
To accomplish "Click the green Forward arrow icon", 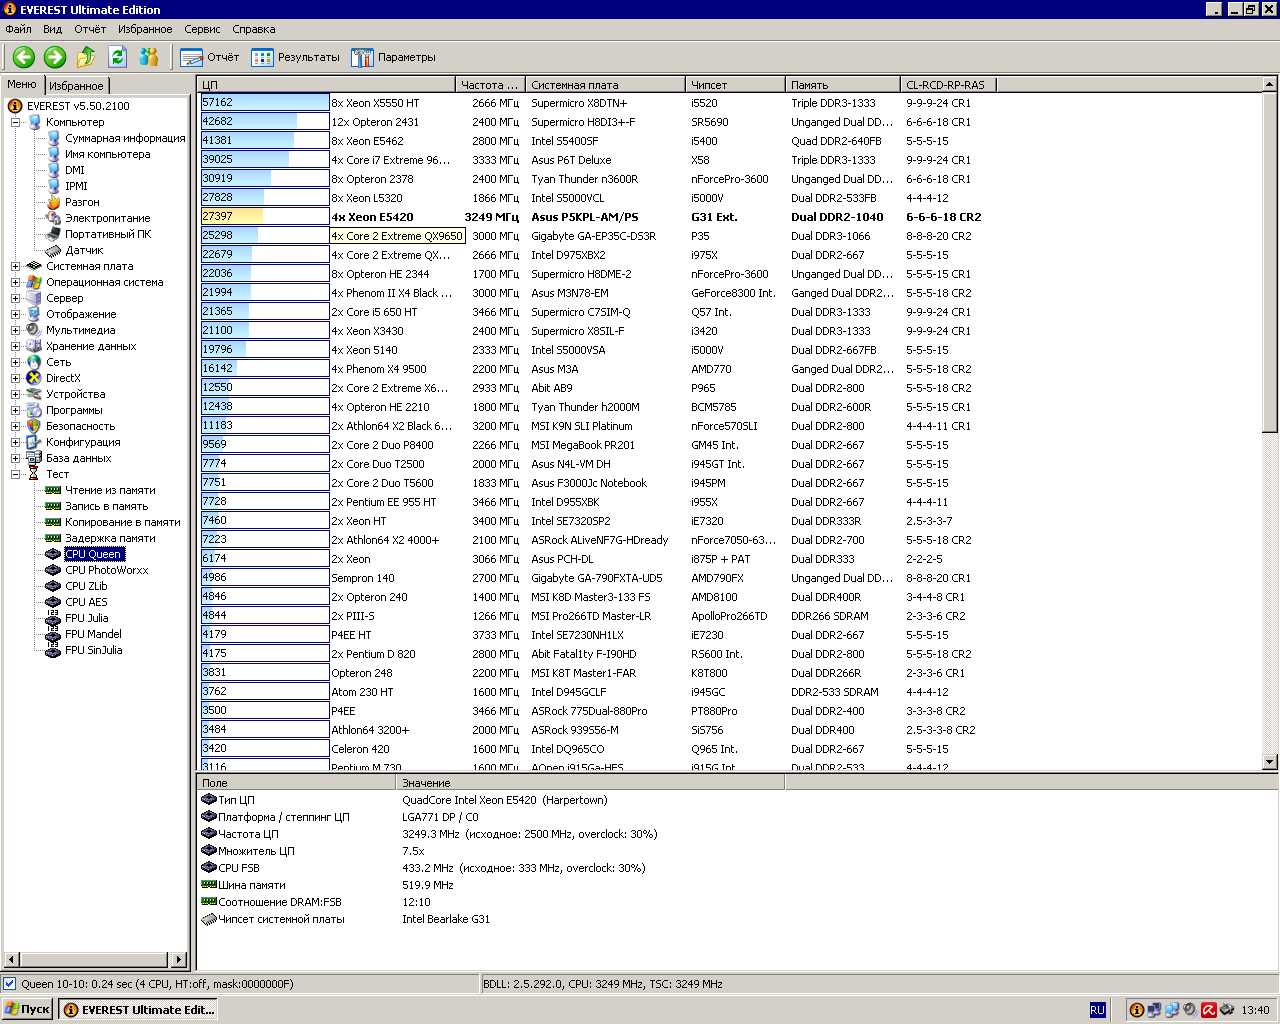I will coord(55,57).
